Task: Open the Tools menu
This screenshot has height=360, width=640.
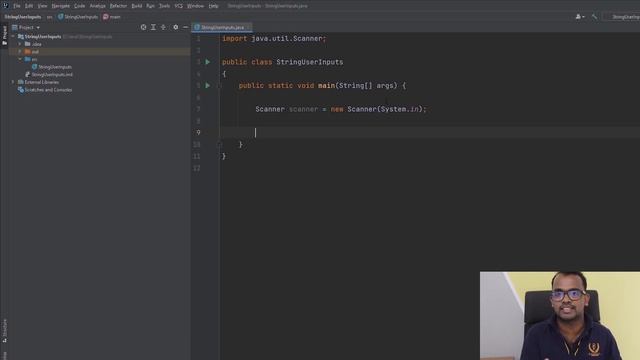Action: (164, 6)
